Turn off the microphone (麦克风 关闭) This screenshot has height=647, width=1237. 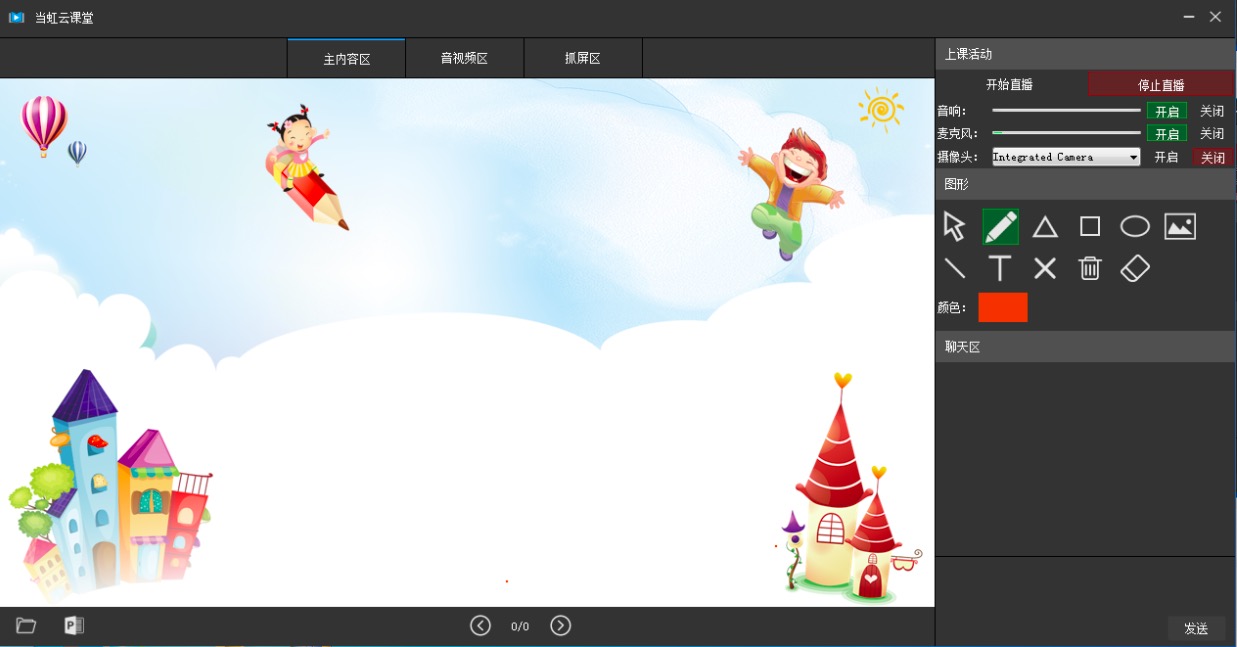pyautogui.click(x=1212, y=134)
